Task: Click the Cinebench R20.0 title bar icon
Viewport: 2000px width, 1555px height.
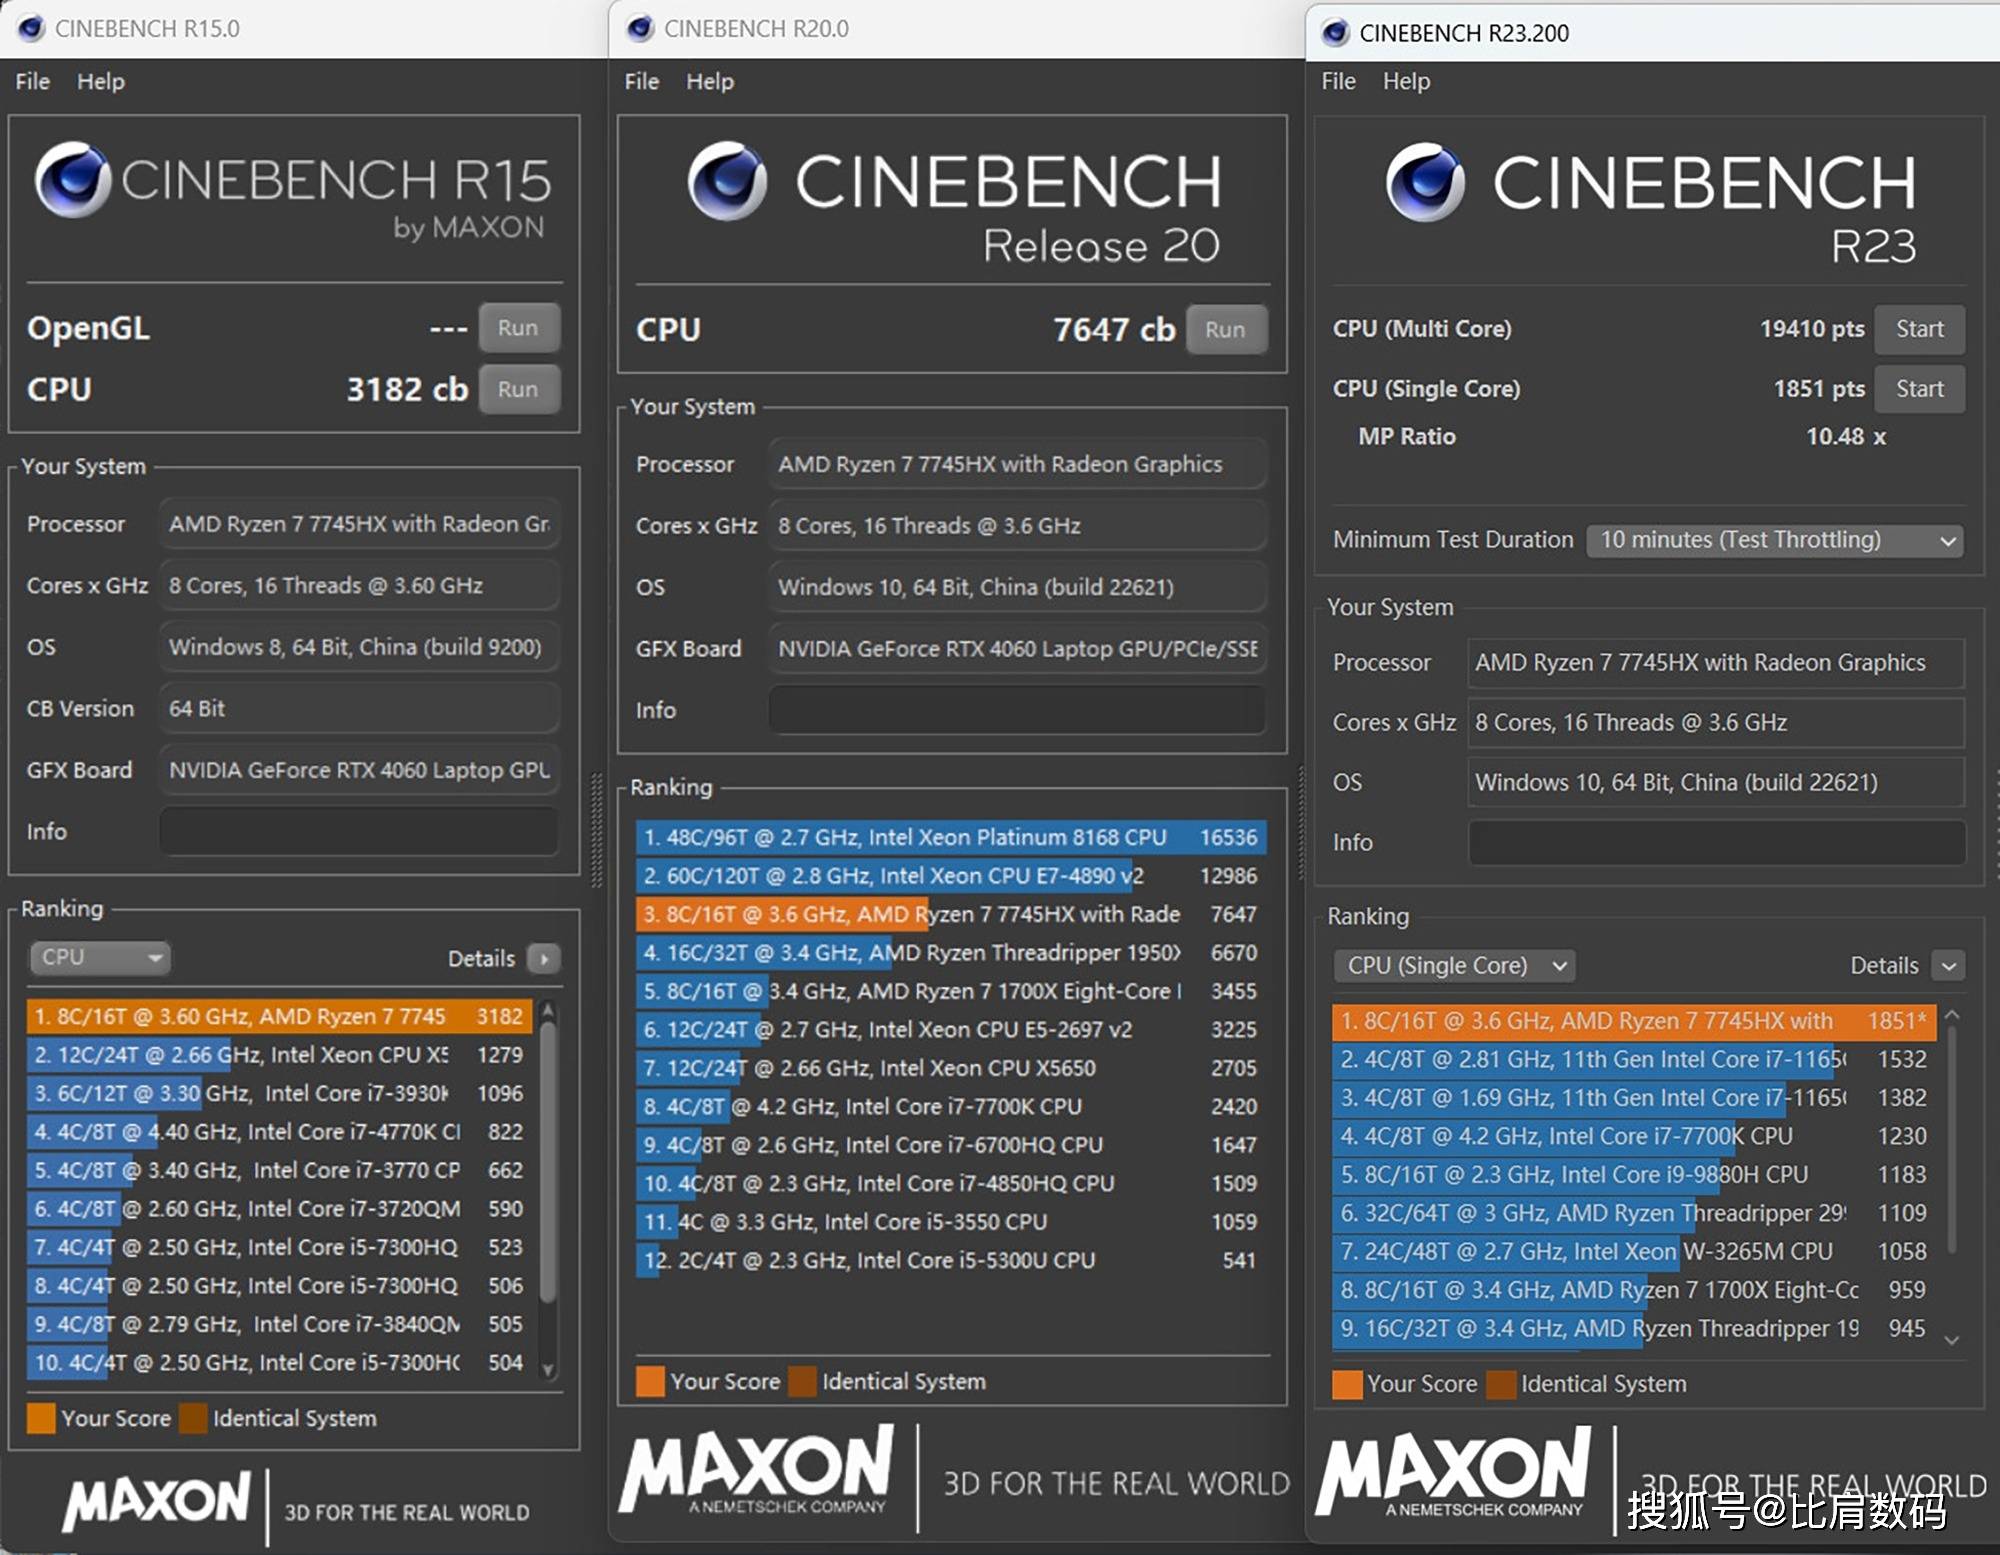Action: pos(640,28)
